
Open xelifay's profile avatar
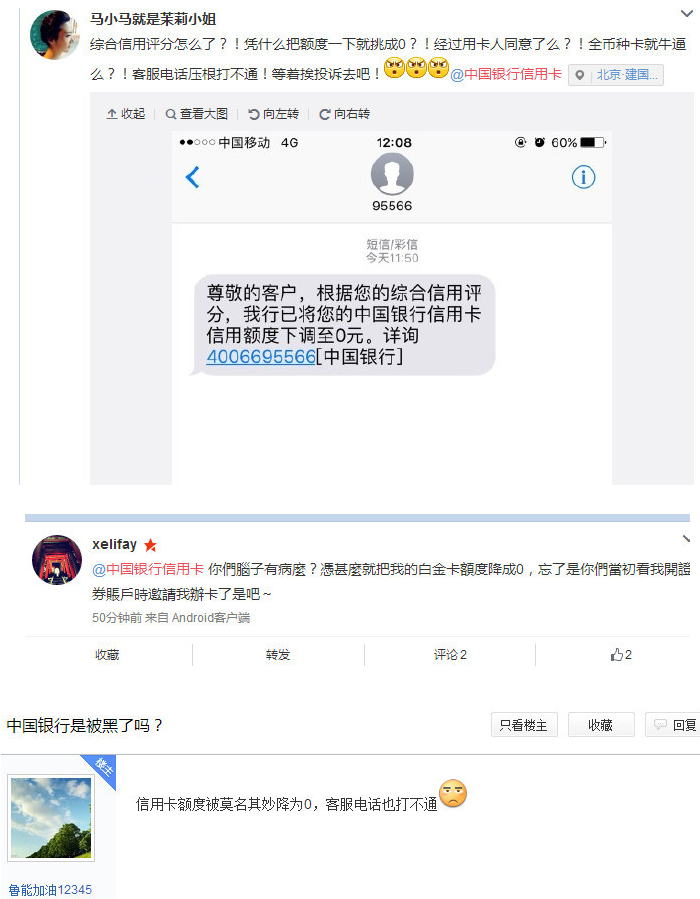click(x=57, y=560)
